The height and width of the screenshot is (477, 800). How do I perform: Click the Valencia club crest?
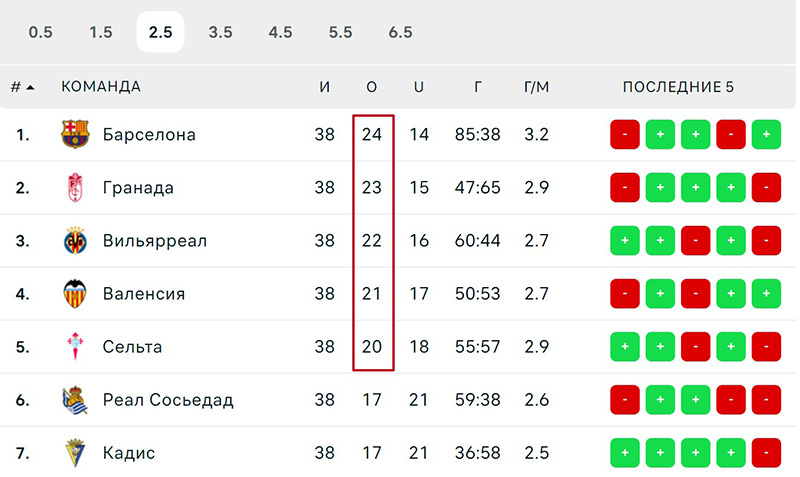click(75, 294)
